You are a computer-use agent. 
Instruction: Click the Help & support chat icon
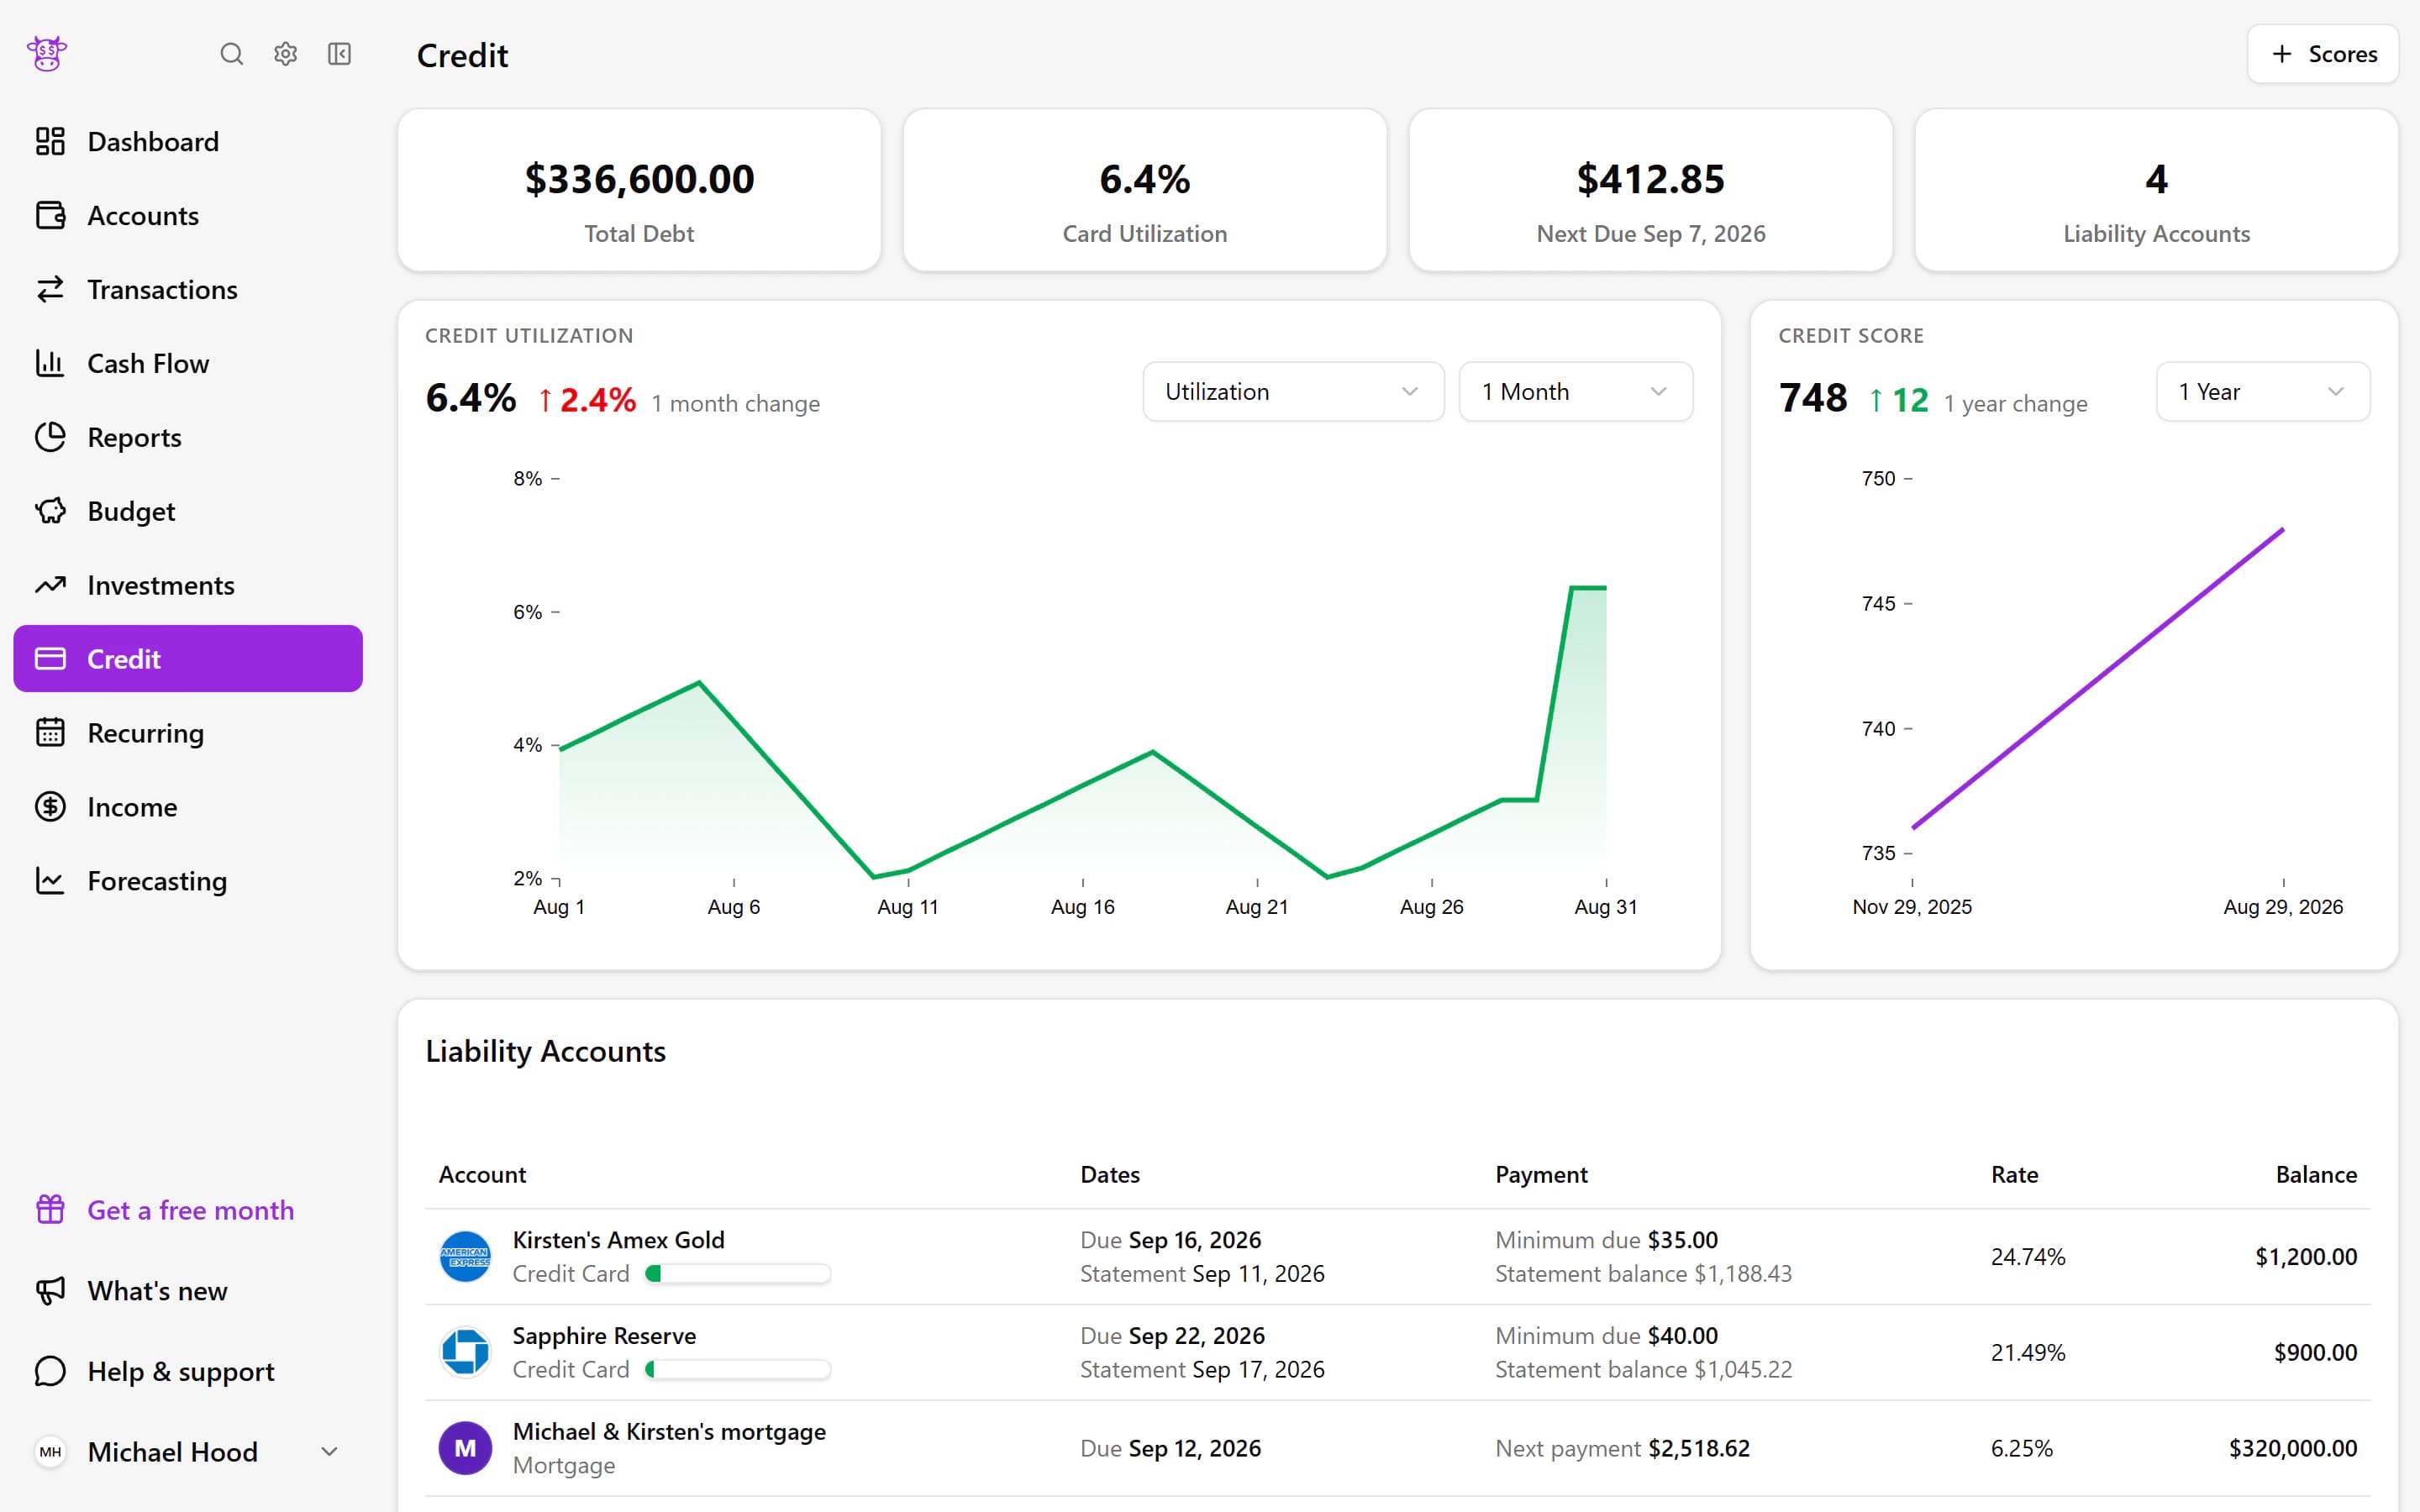(50, 1371)
